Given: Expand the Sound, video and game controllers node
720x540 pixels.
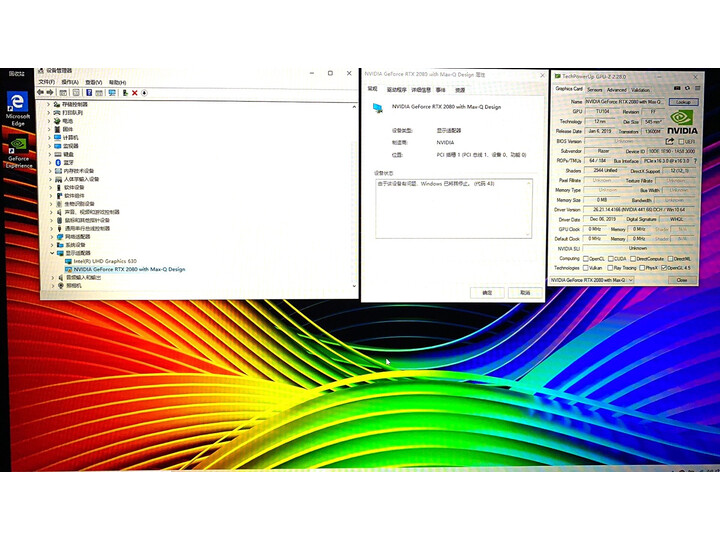Looking at the screenshot, I should point(51,212).
